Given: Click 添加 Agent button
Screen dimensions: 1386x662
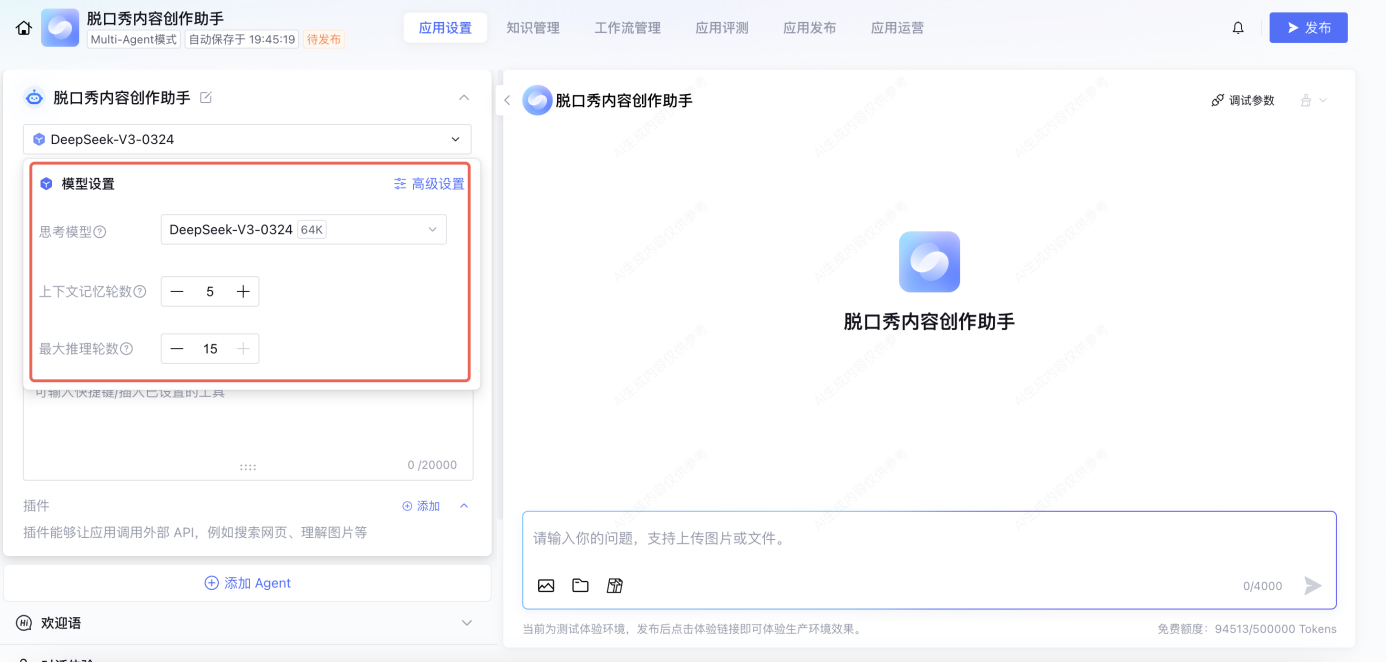Looking at the screenshot, I should coord(247,583).
